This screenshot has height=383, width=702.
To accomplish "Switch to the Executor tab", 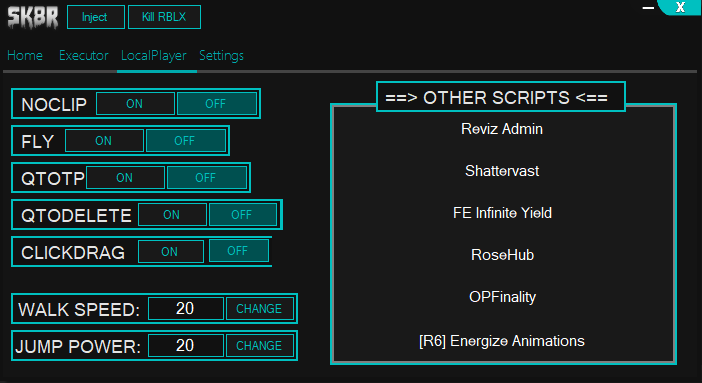I will click(84, 56).
